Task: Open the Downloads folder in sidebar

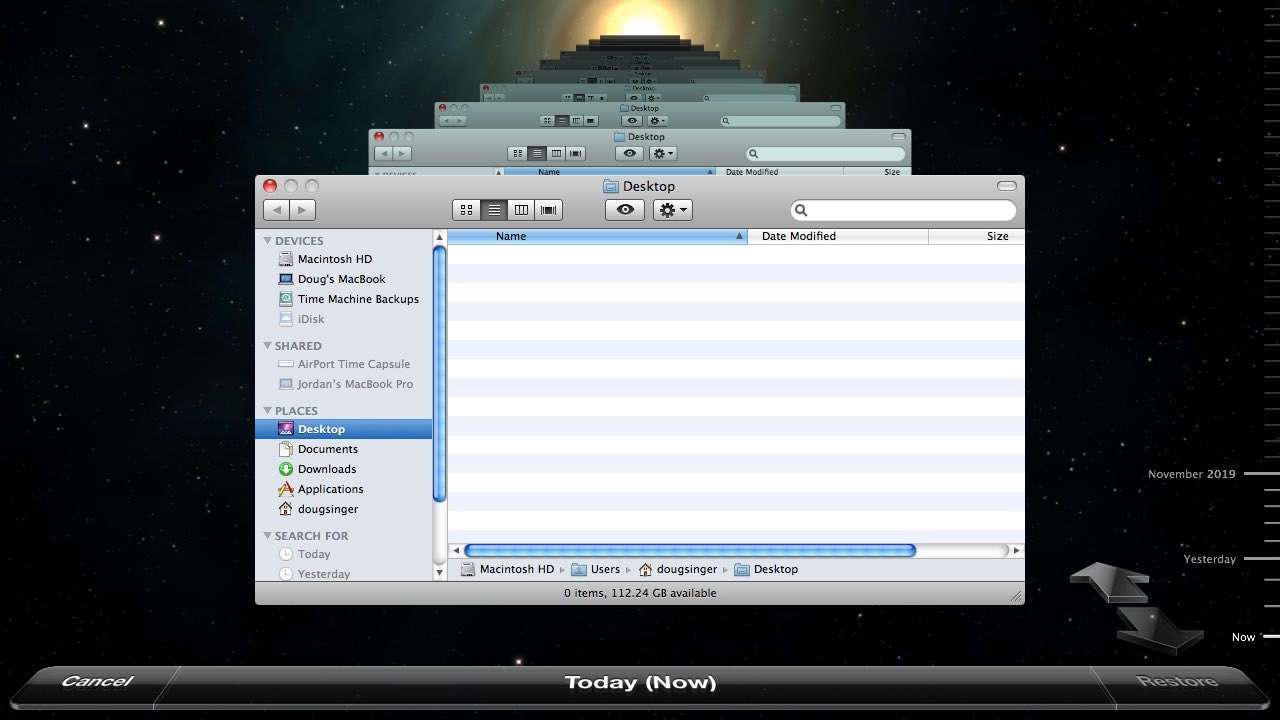Action: coord(326,469)
